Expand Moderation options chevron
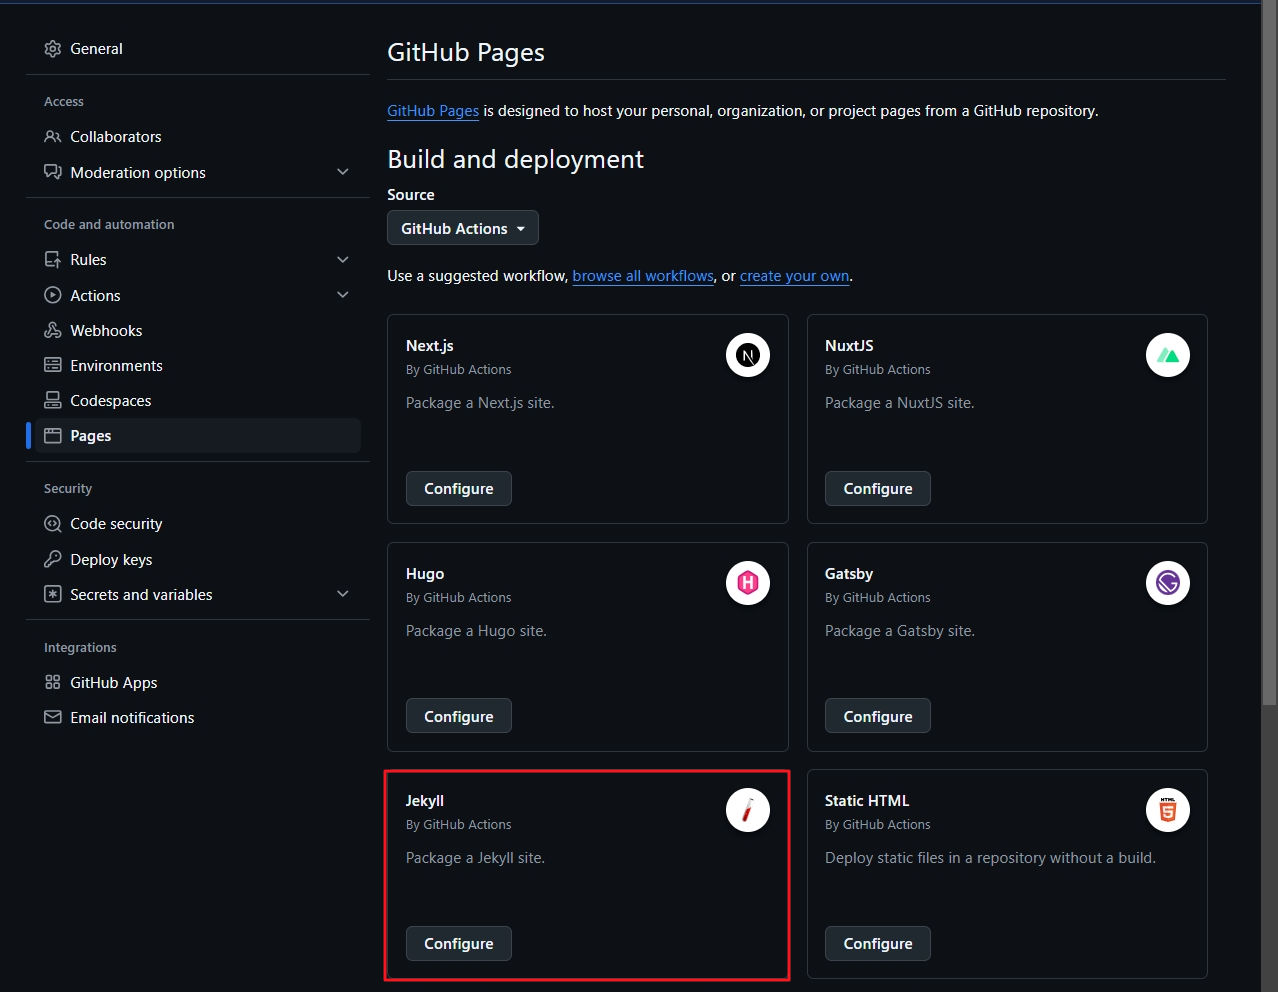The height and width of the screenshot is (992, 1278). click(343, 173)
